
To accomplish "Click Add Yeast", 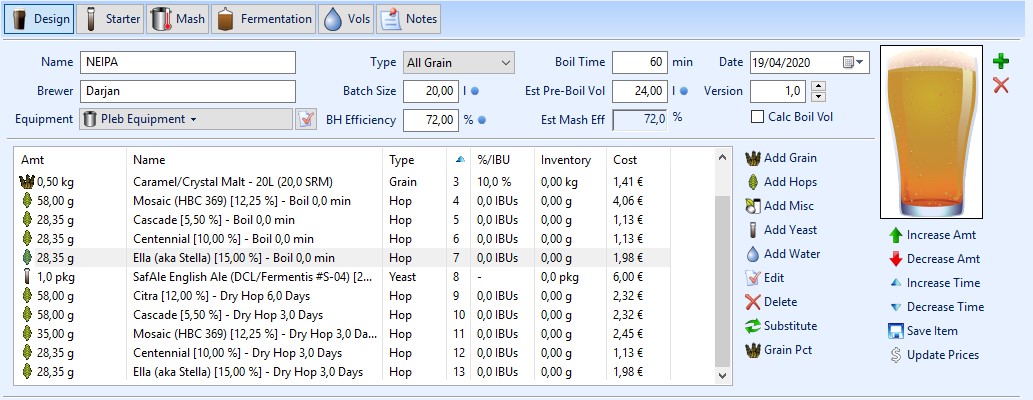I will coord(781,230).
